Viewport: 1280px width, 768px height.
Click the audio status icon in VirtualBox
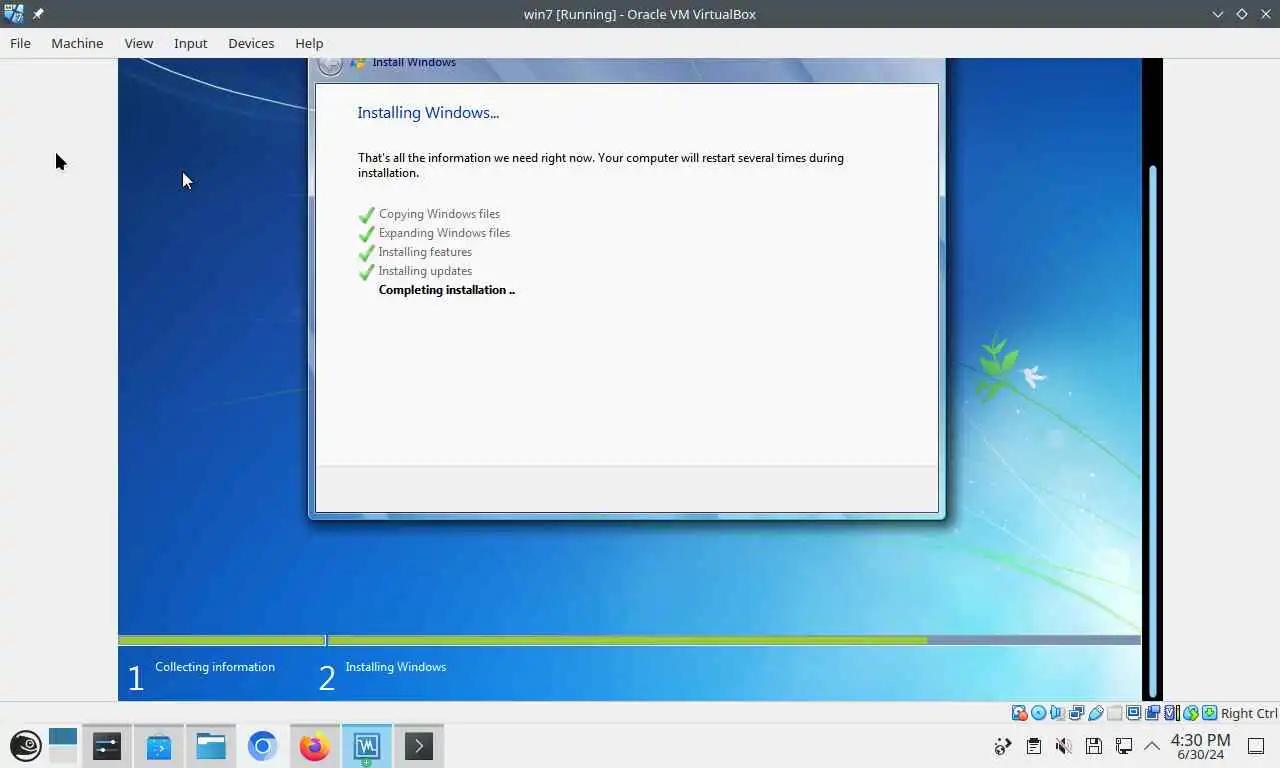point(1057,713)
